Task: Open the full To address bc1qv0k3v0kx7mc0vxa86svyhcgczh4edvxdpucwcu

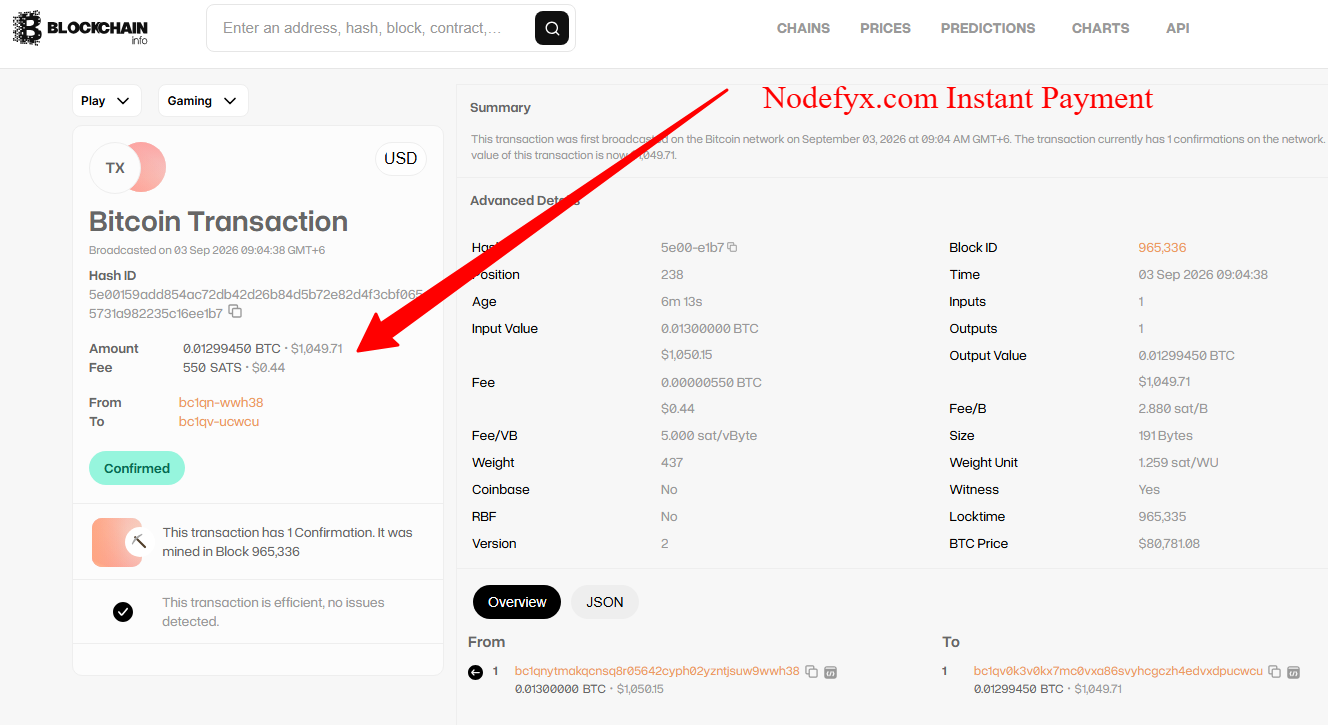Action: (1118, 671)
